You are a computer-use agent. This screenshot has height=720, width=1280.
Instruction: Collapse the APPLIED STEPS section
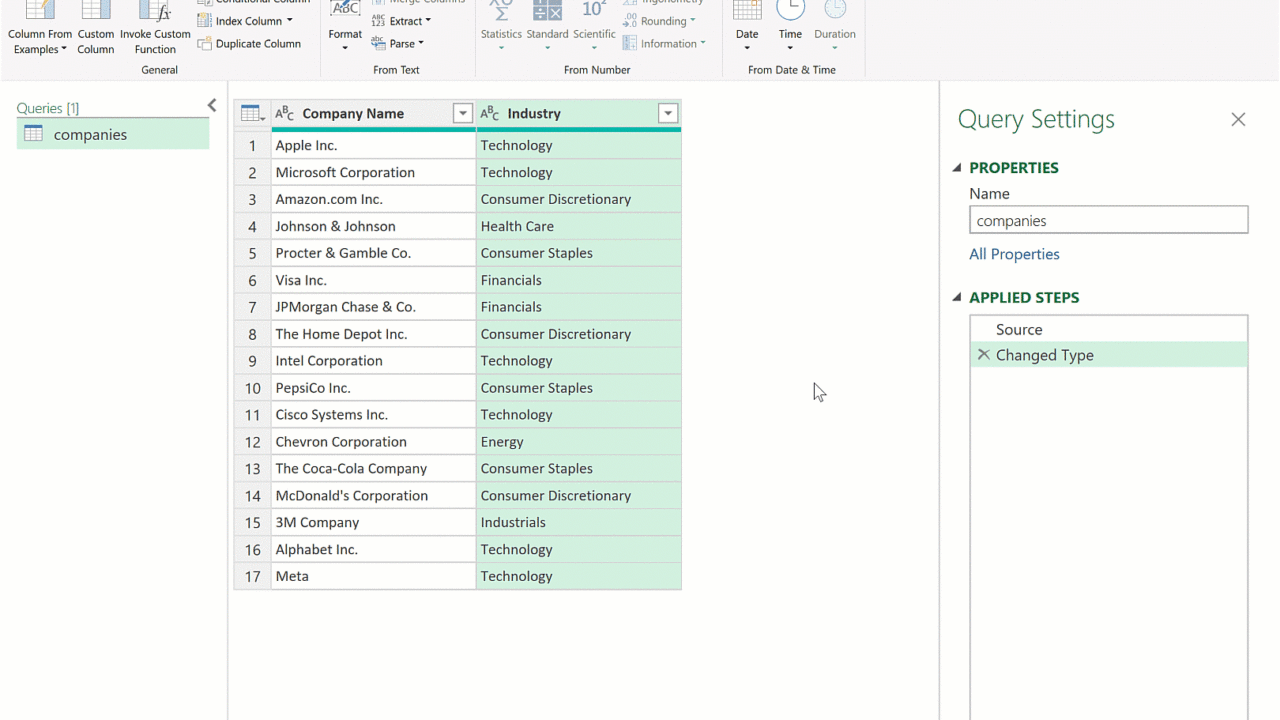click(x=957, y=298)
